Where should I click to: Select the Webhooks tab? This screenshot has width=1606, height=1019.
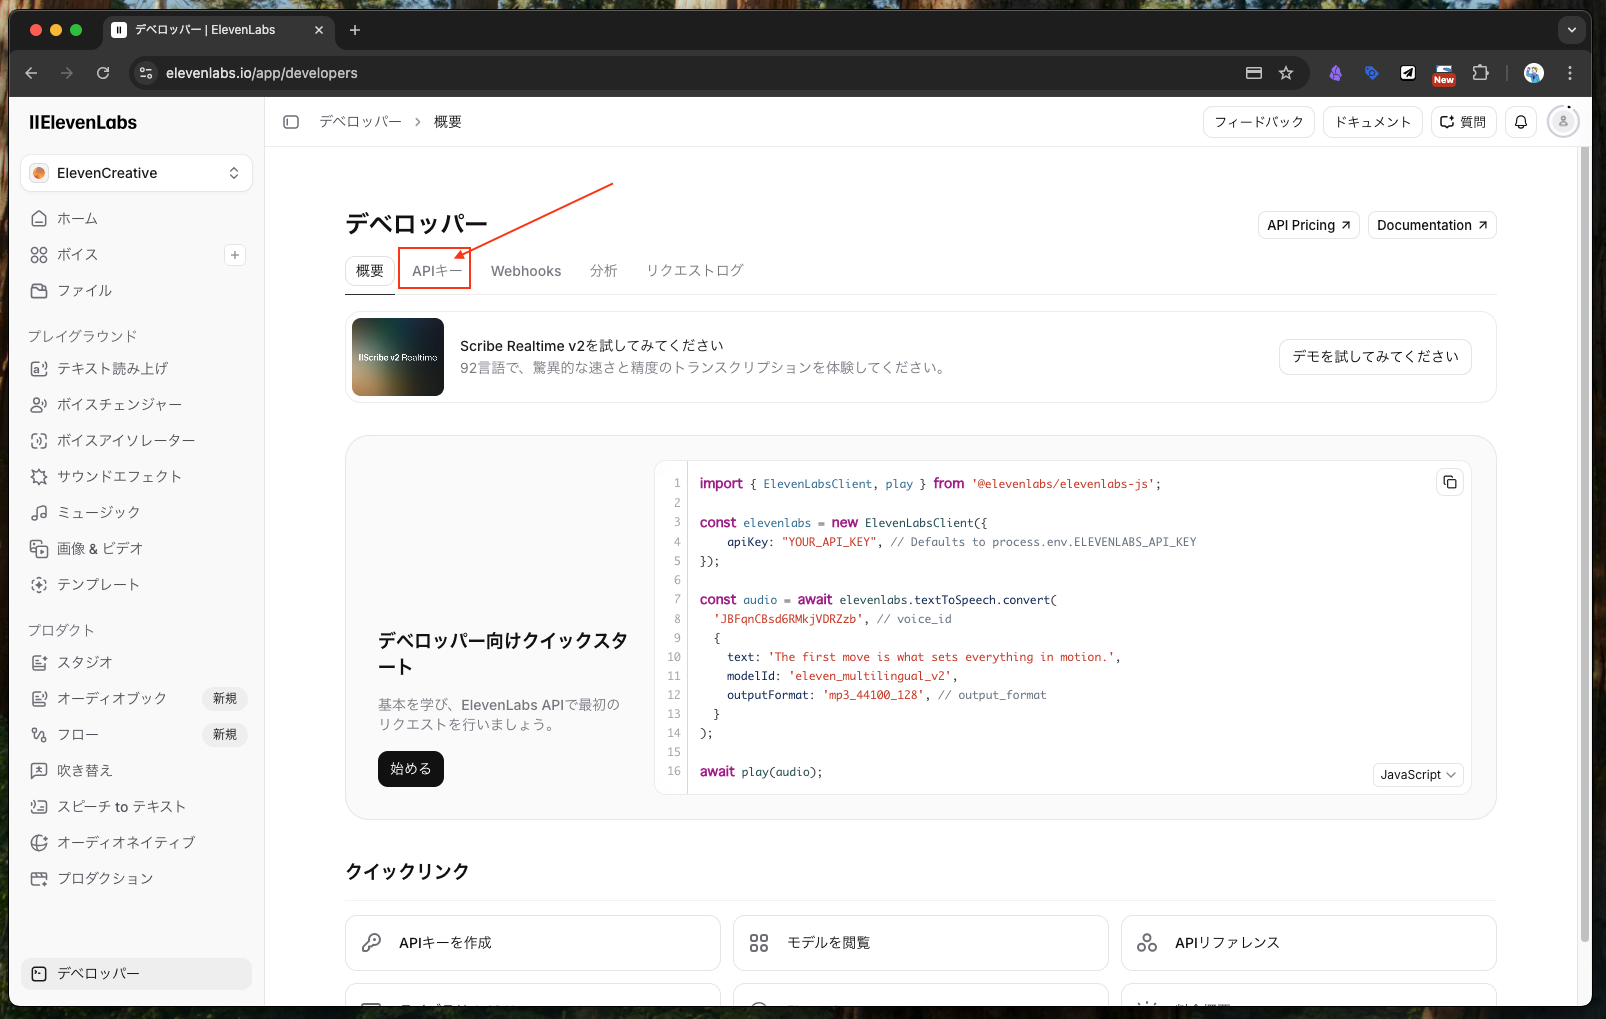[526, 271]
